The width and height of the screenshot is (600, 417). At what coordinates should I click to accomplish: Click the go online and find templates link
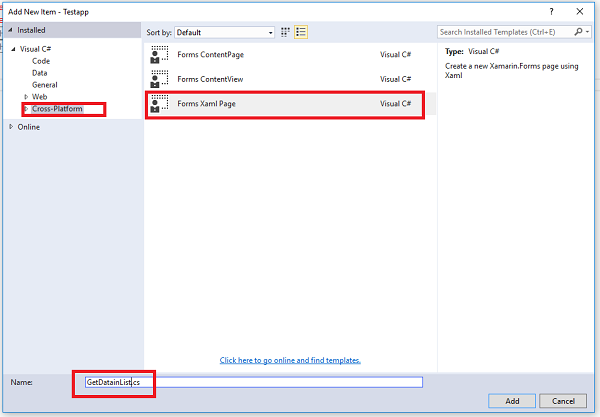(x=290, y=360)
